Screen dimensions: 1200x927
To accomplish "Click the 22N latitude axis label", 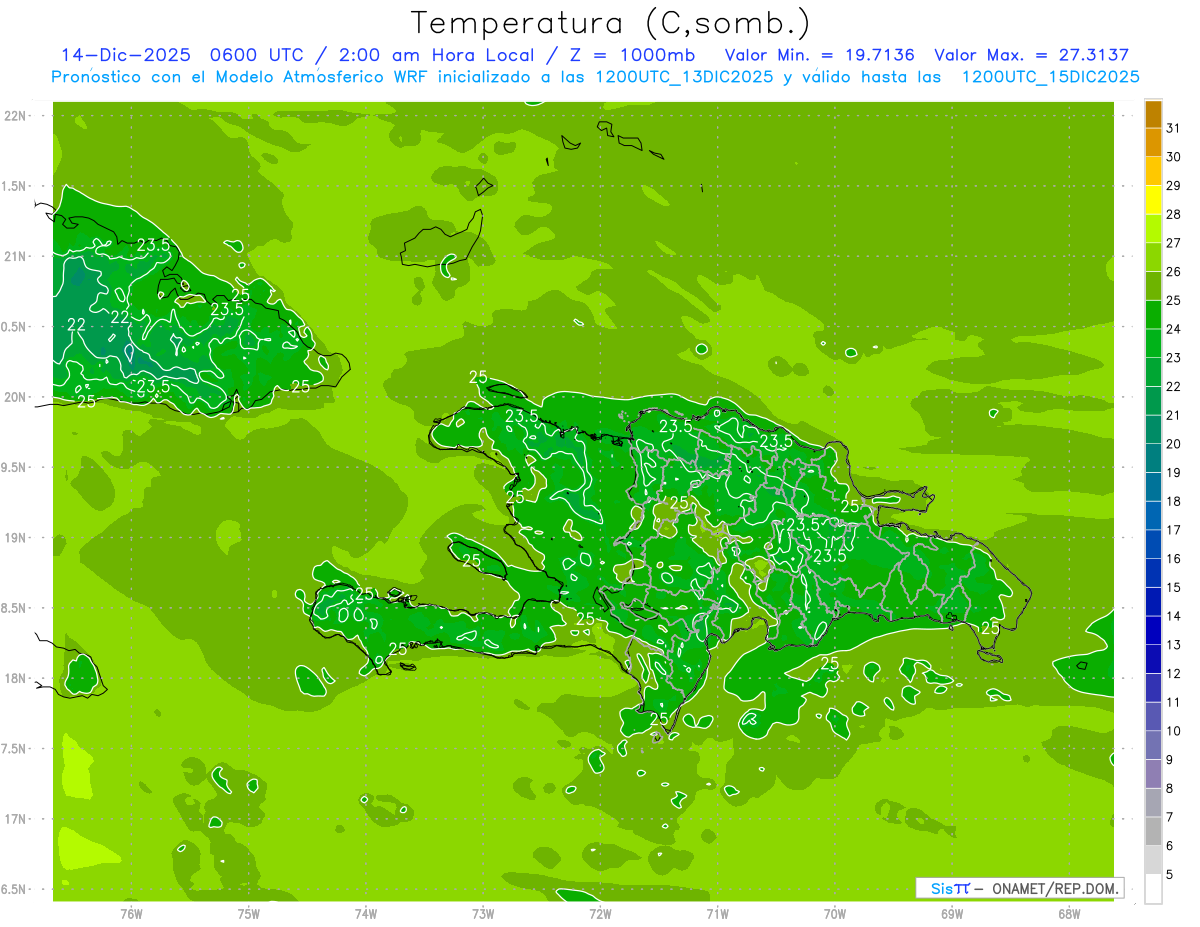I will [14, 116].
